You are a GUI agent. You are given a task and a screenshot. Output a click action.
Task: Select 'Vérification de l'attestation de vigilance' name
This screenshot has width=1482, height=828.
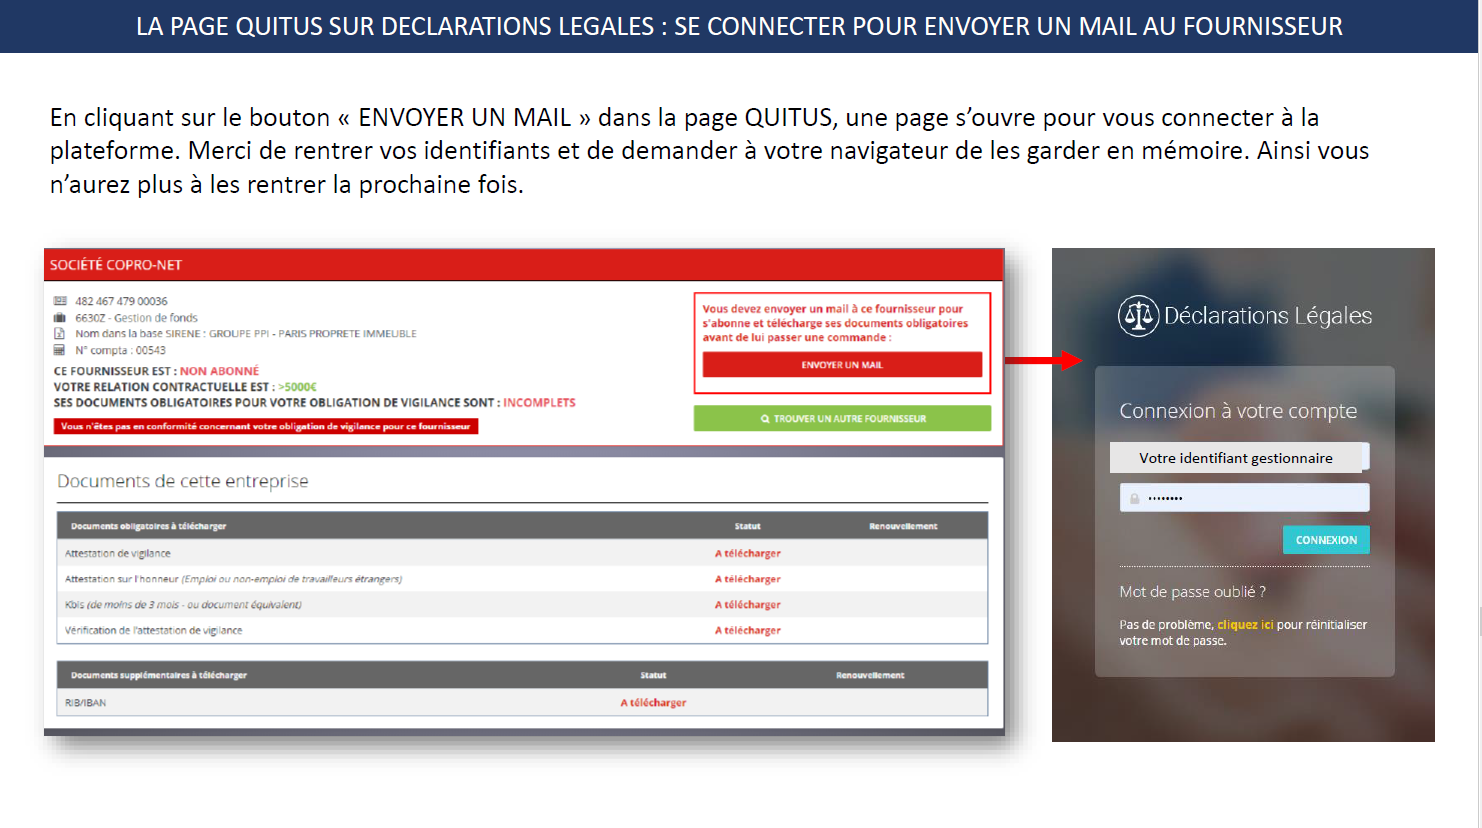point(154,631)
